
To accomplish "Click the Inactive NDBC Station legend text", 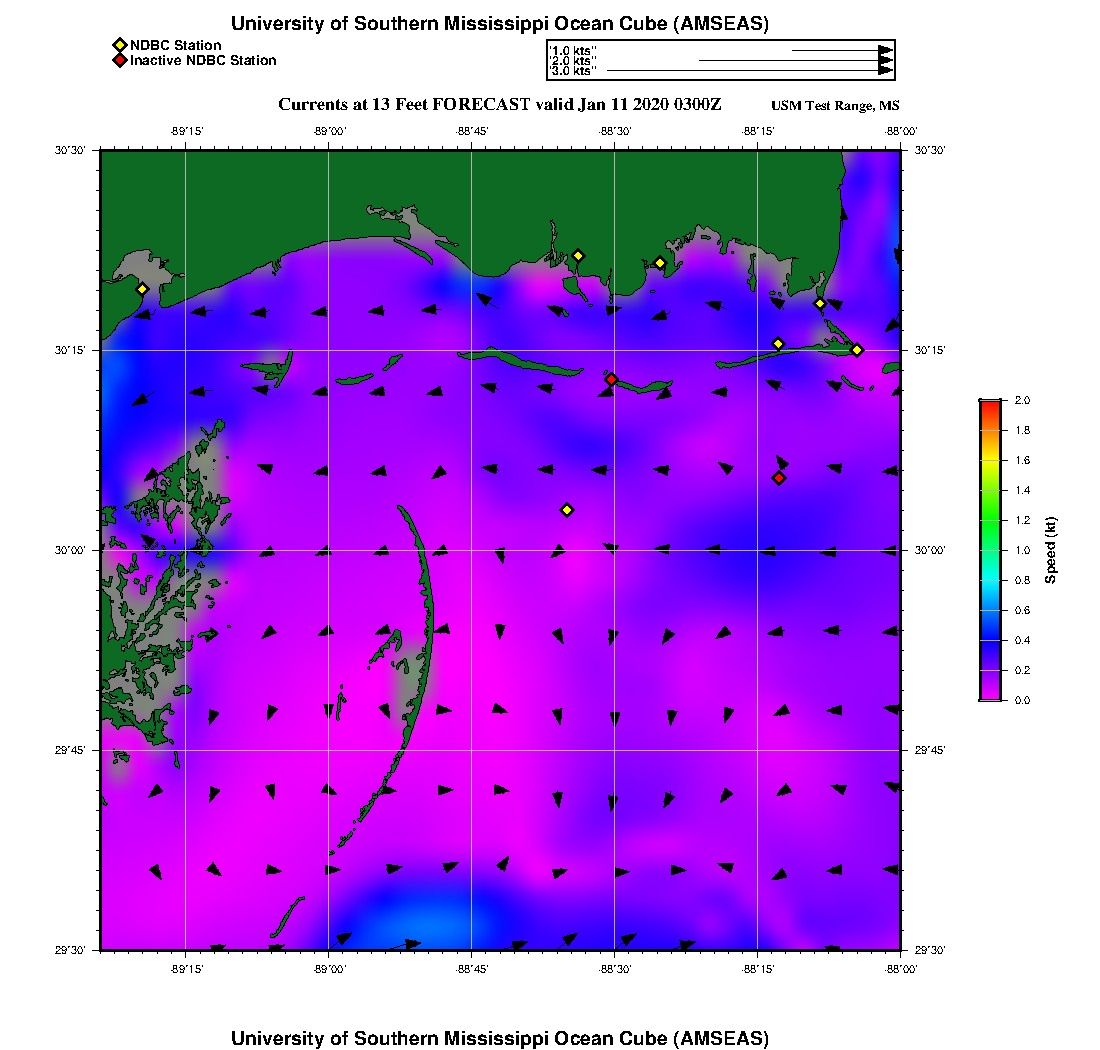I will [x=203, y=60].
